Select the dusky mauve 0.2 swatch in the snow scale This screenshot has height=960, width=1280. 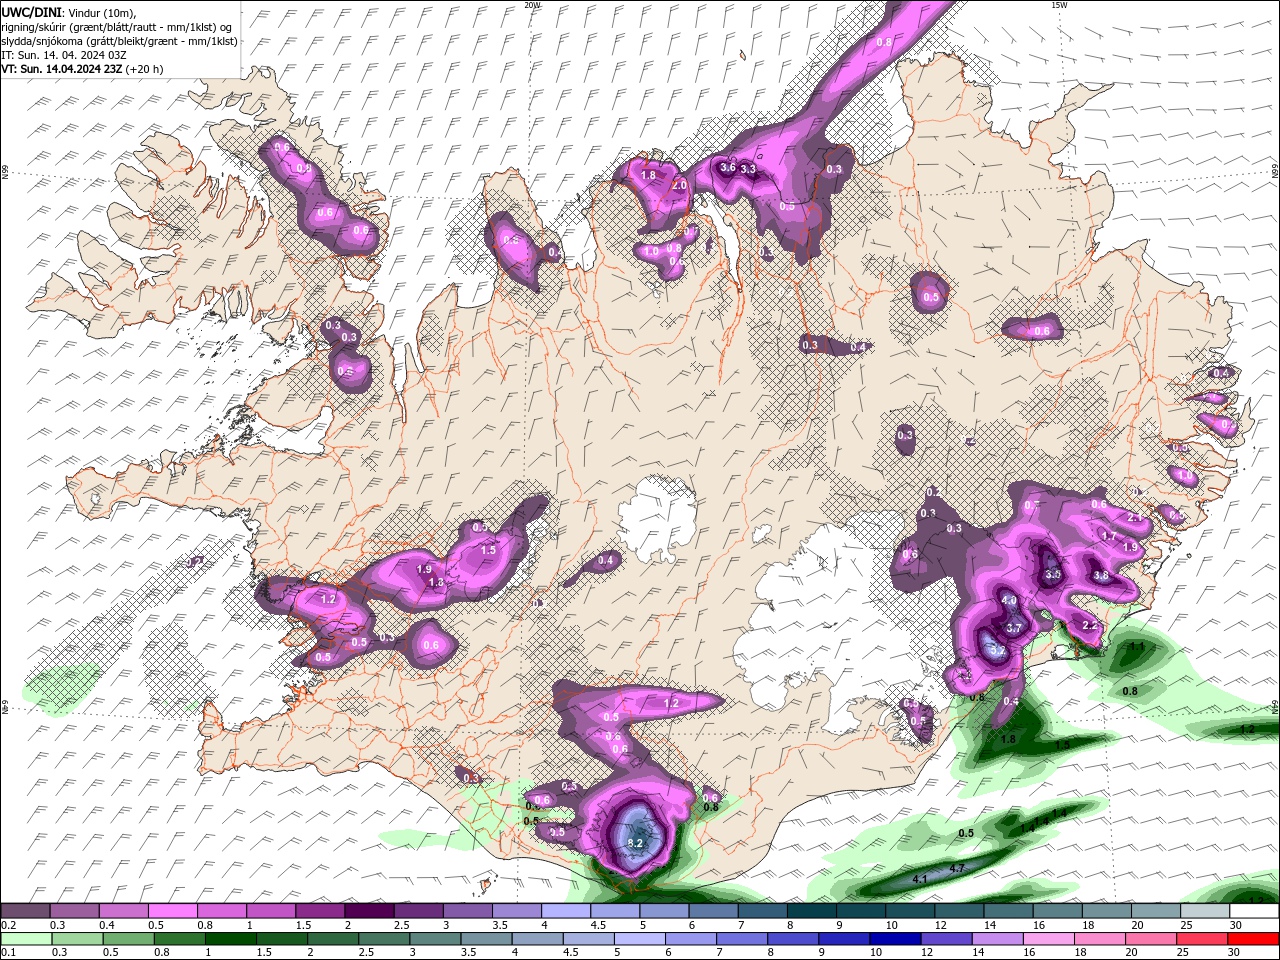[x=24, y=911]
